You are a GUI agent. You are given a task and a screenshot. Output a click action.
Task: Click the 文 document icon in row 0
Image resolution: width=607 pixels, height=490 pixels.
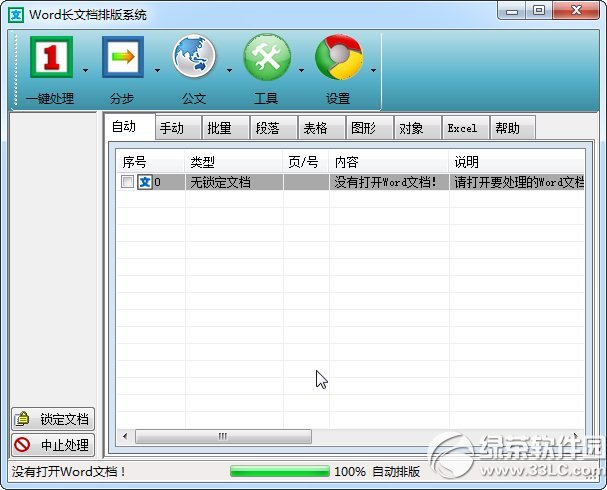click(145, 182)
